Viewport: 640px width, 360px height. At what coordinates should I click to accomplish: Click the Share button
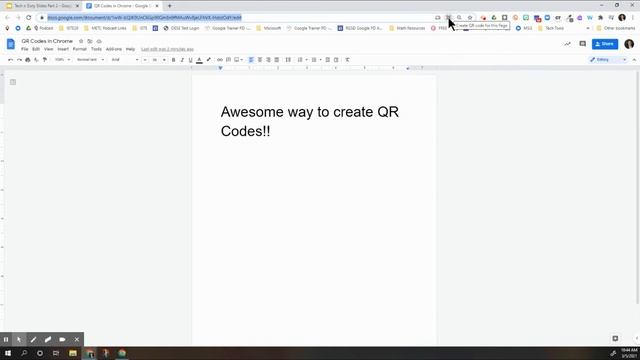click(x=605, y=44)
